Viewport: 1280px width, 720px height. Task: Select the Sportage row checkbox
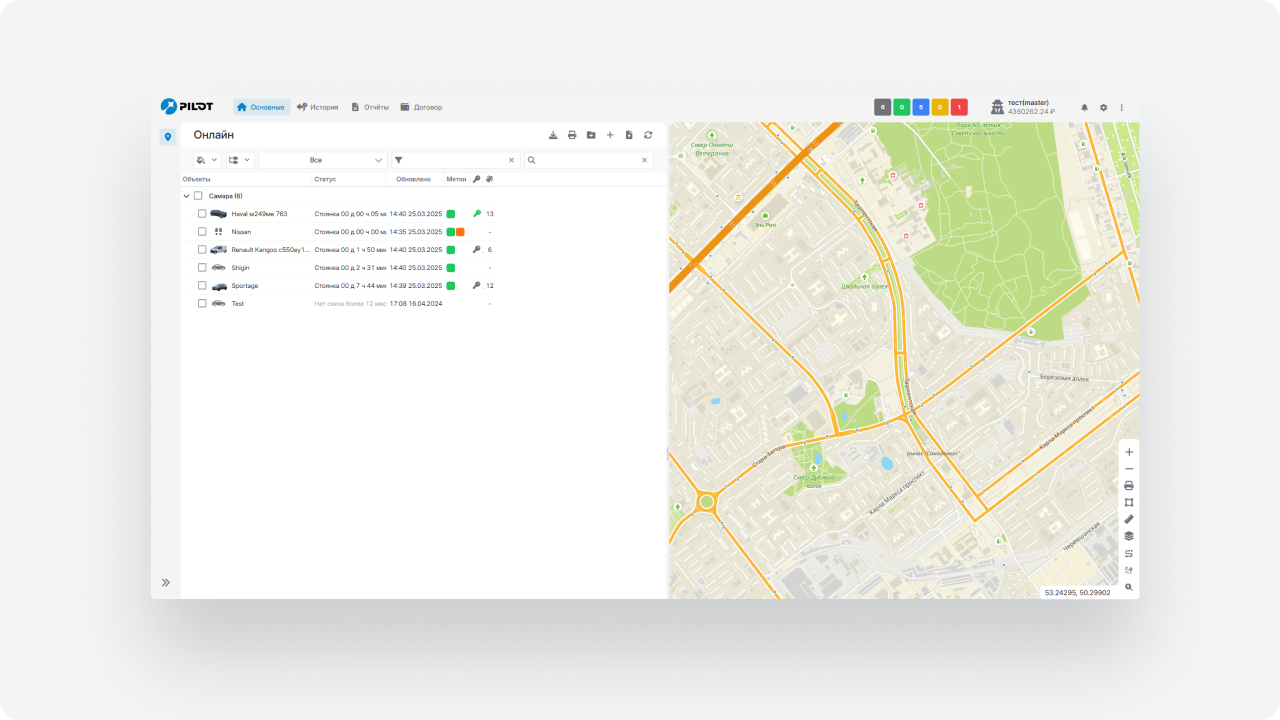click(202, 286)
